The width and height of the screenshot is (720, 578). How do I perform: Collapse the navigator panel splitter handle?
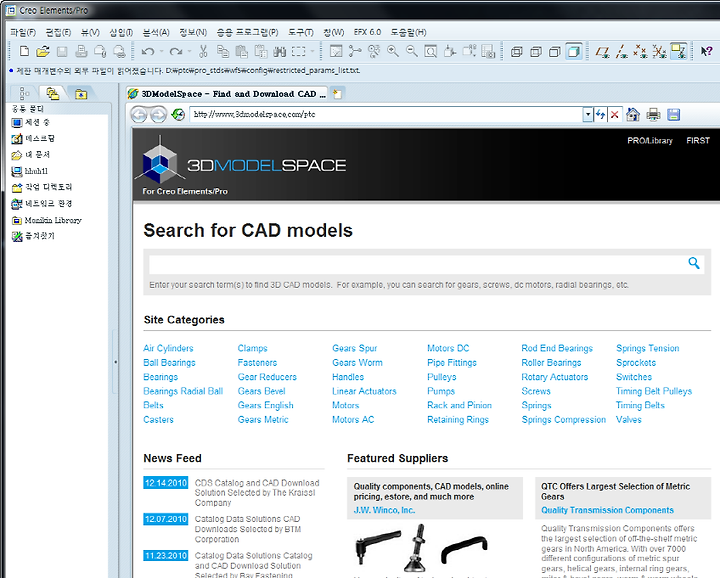click(115, 362)
